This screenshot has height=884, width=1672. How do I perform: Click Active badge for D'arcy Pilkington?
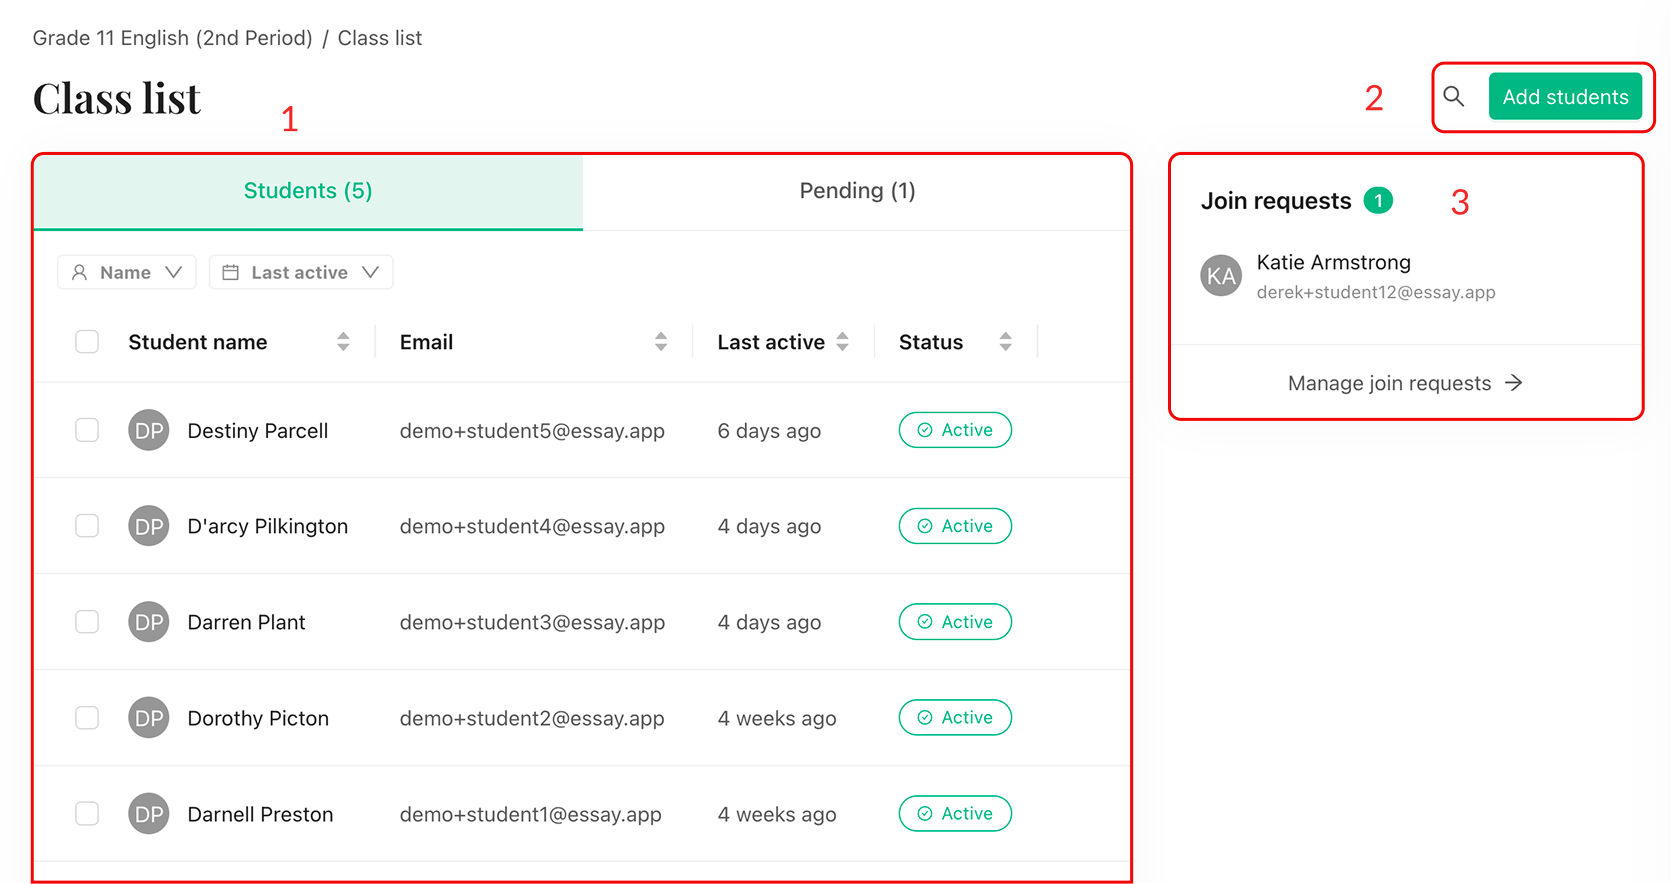[955, 526]
